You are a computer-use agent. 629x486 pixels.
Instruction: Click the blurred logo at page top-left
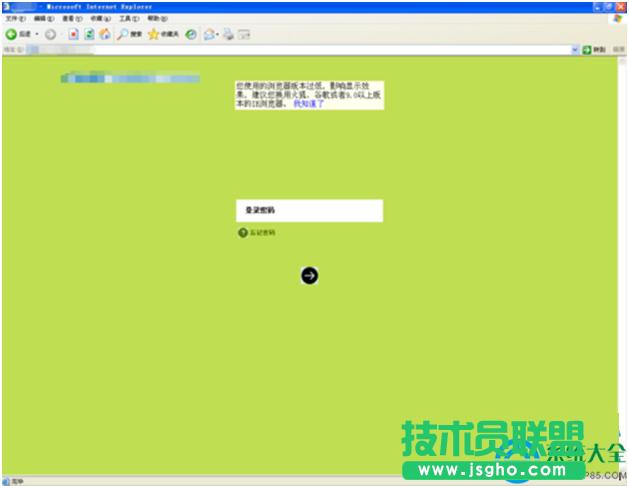point(130,77)
